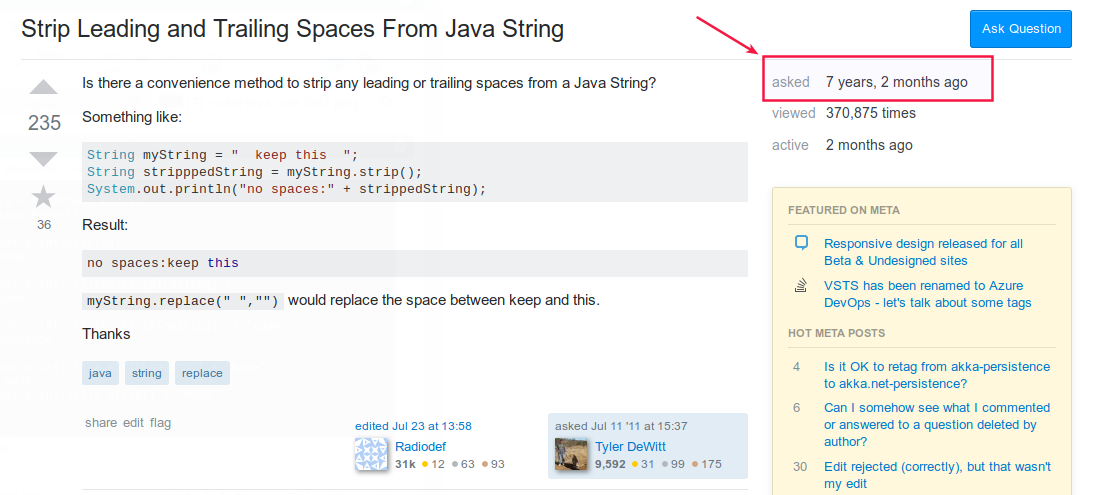
Task: Open the edited Jul 23 at 13:58 revision link
Action: (413, 426)
